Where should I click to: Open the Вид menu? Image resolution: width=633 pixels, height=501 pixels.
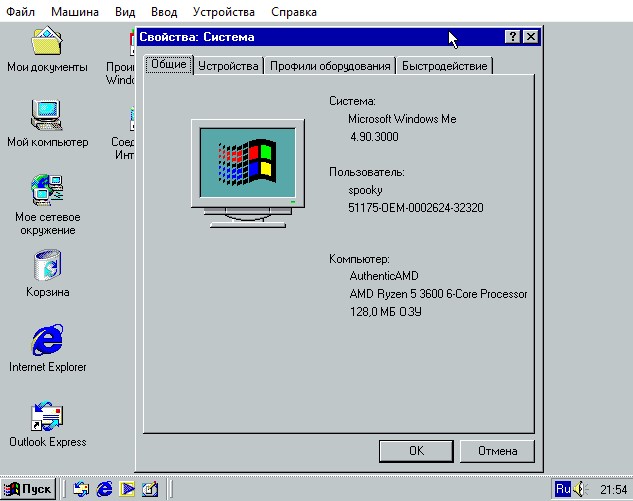point(125,12)
